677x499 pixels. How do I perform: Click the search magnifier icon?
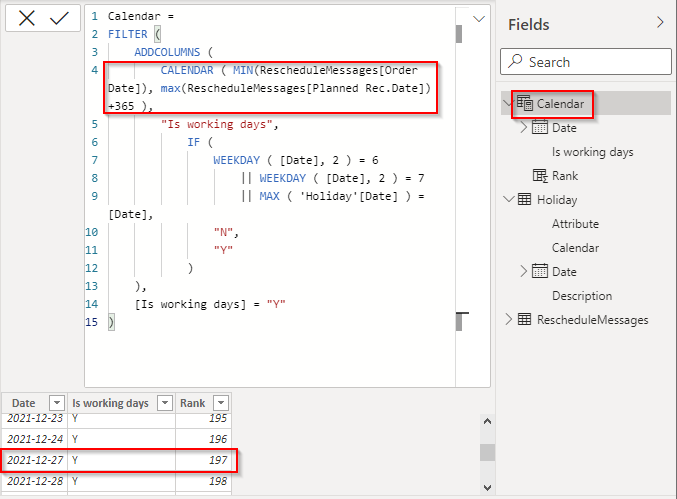coord(515,61)
